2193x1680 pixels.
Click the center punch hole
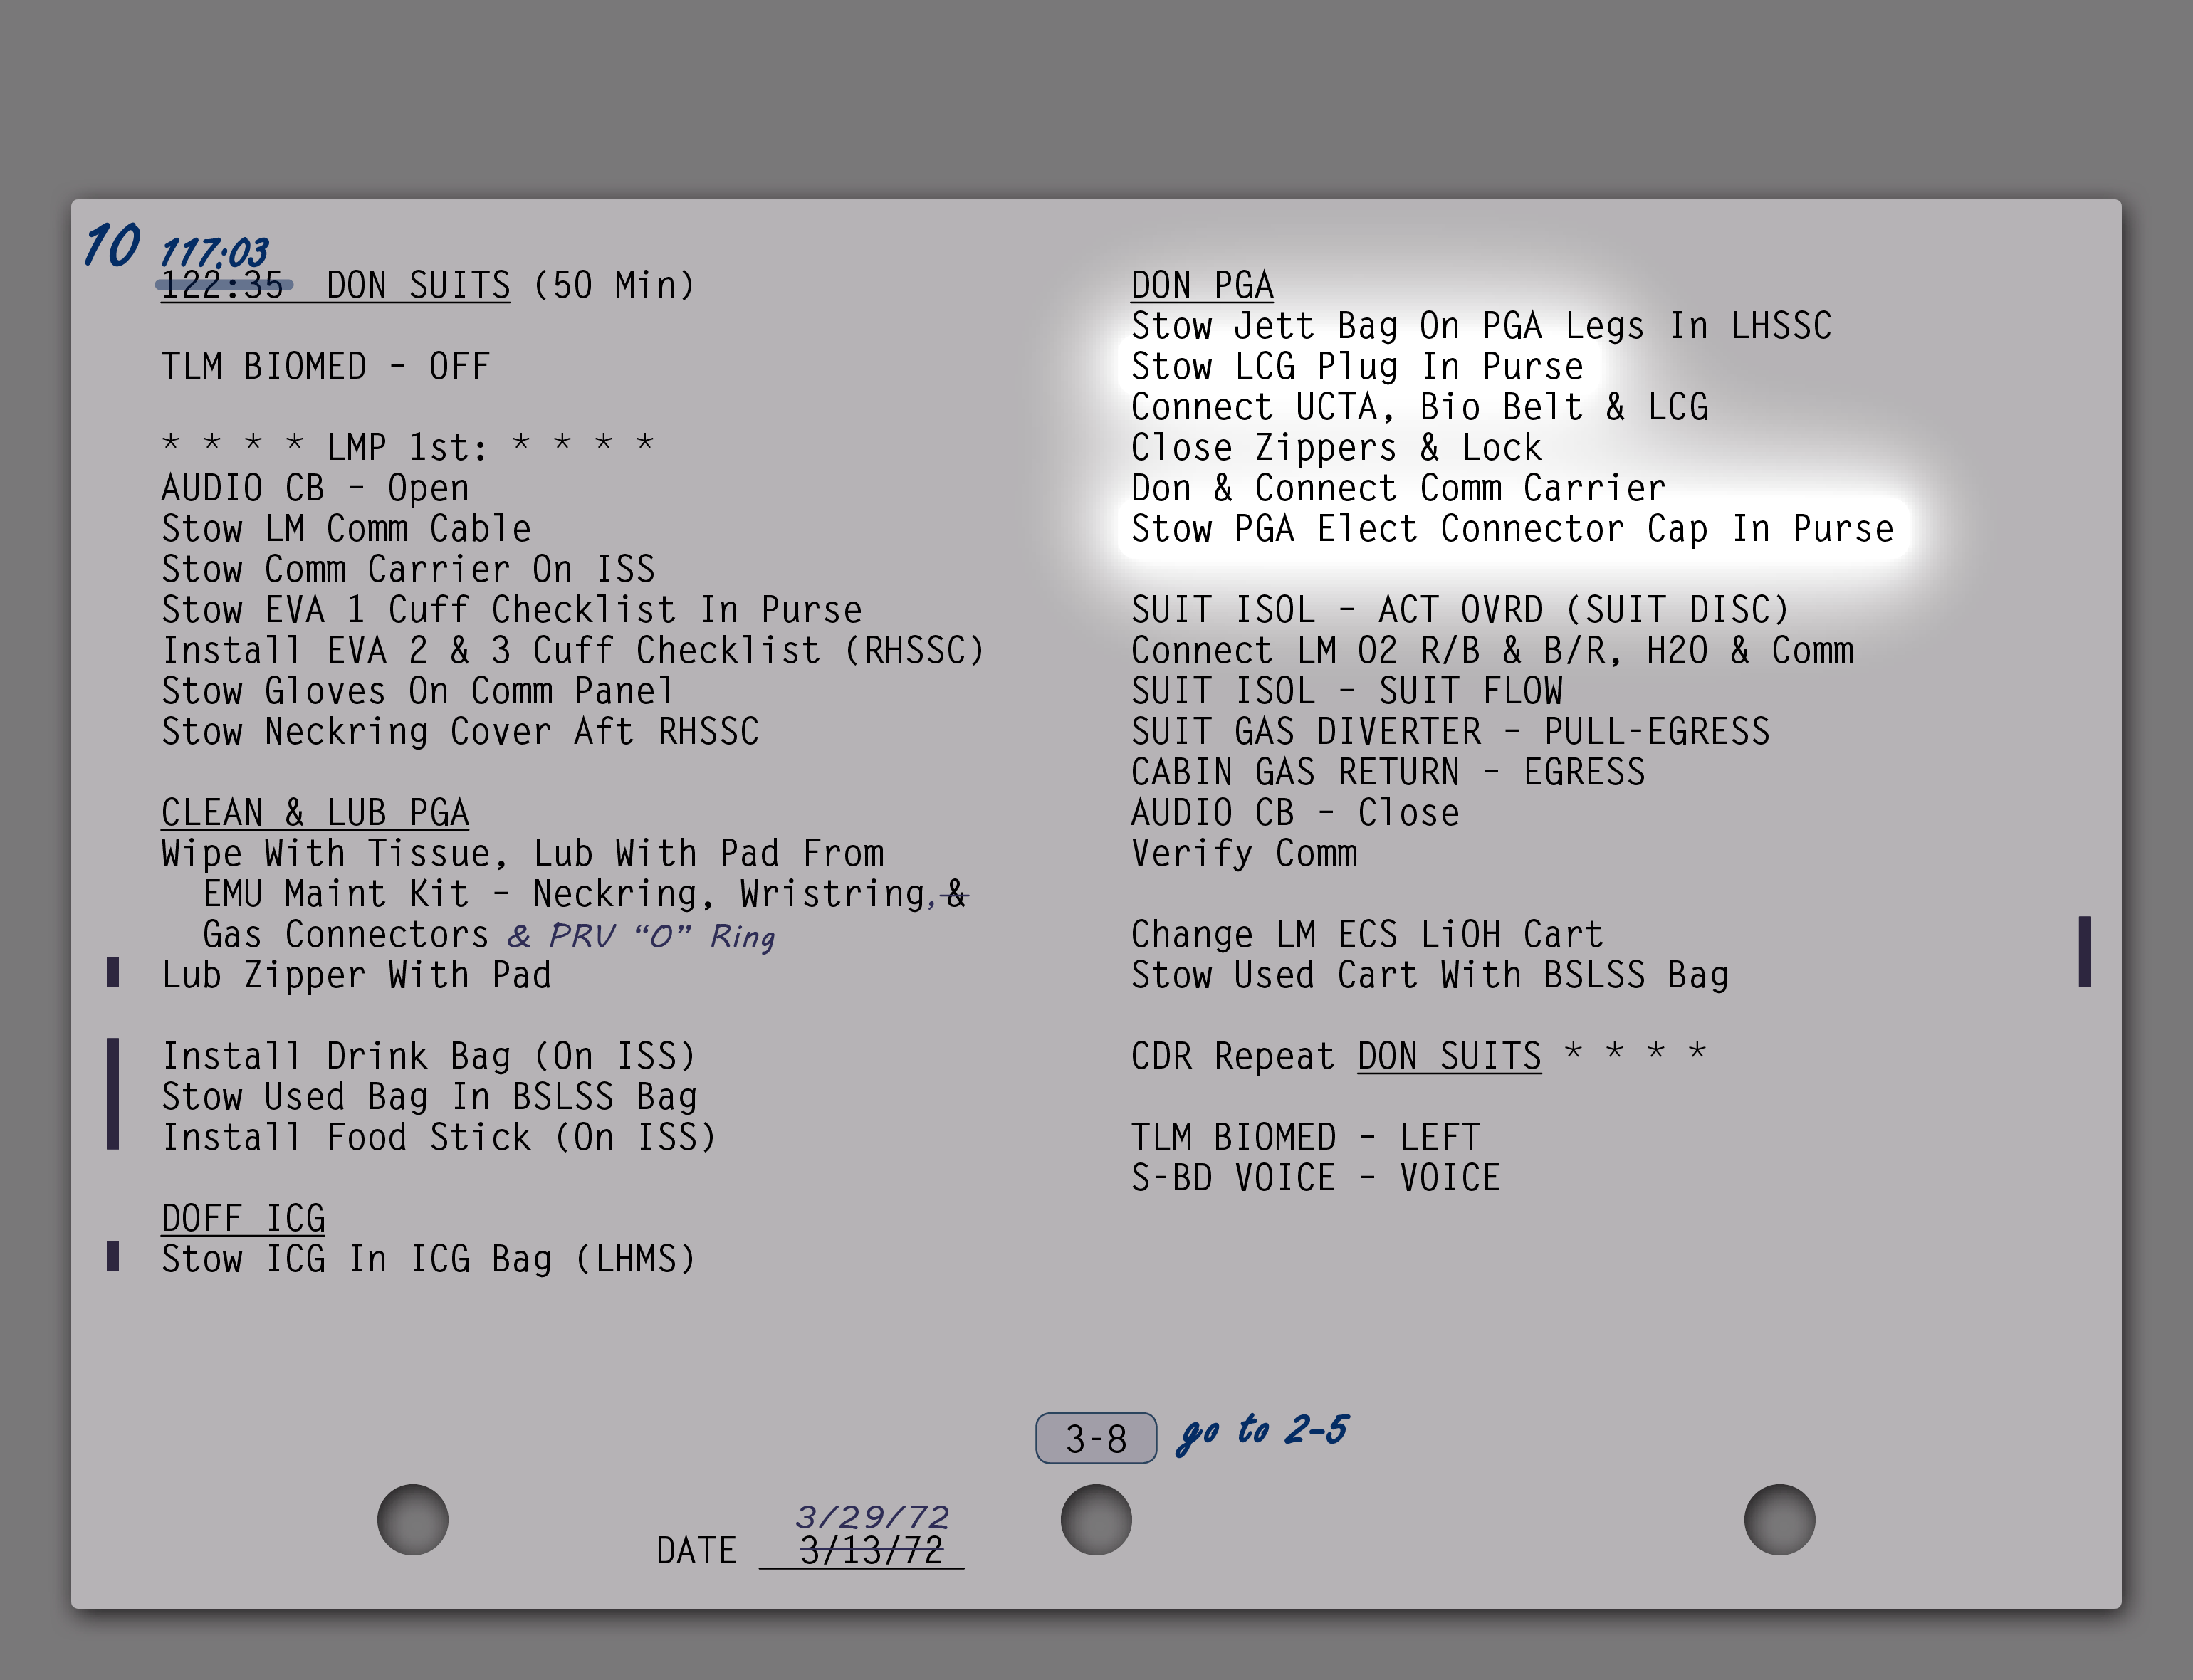tap(1096, 1519)
